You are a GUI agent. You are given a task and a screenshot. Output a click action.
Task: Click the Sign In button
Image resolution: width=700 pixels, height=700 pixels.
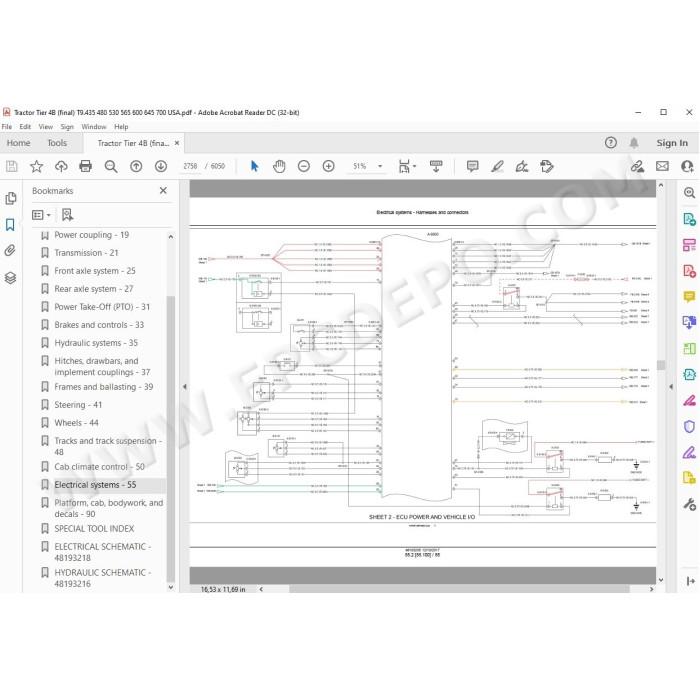coord(672,143)
